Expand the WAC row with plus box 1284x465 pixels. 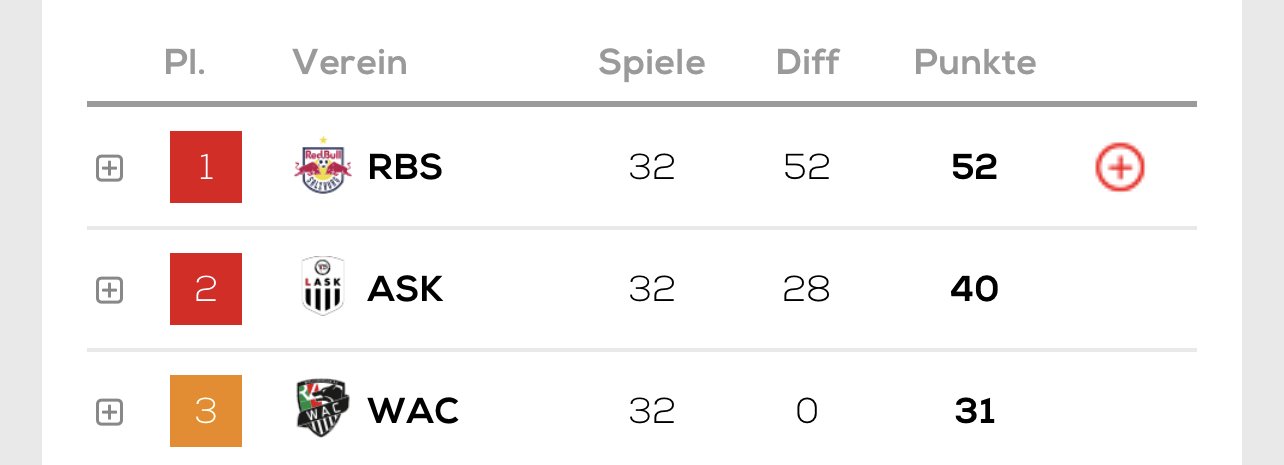click(x=109, y=412)
